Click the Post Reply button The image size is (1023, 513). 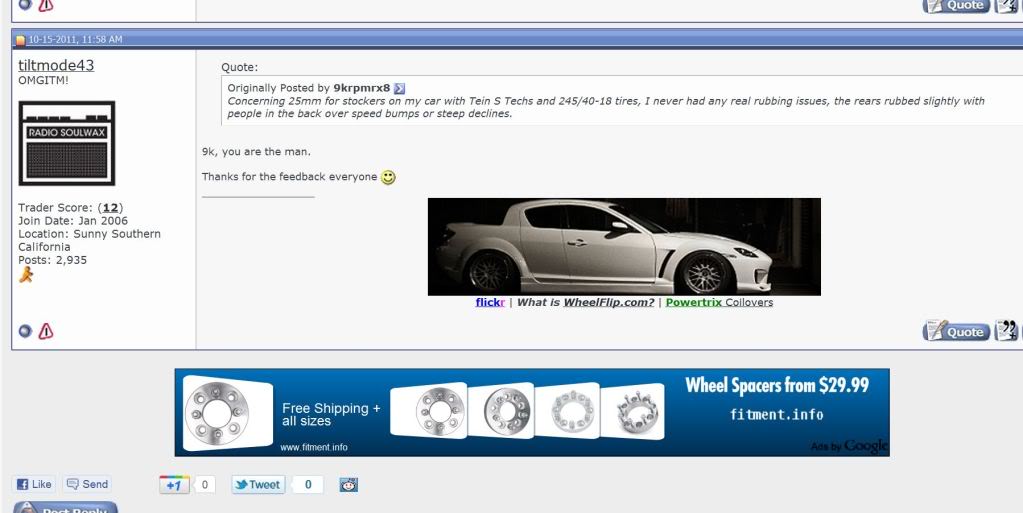point(65,507)
